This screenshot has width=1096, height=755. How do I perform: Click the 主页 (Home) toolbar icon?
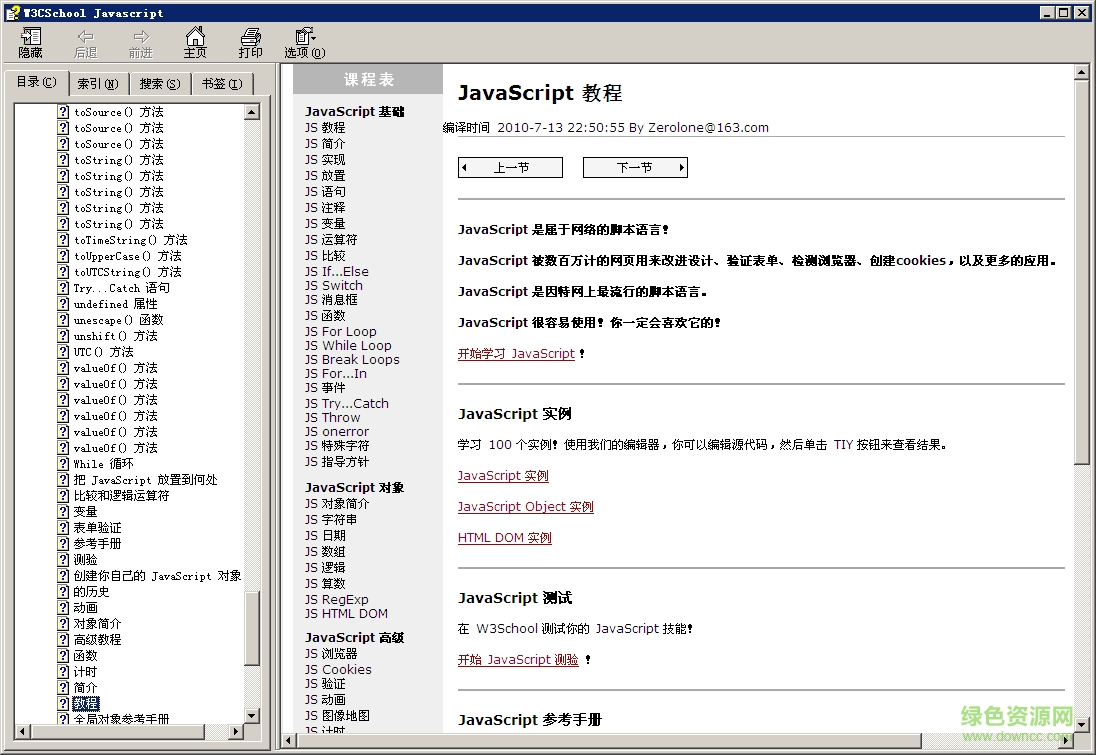click(195, 42)
